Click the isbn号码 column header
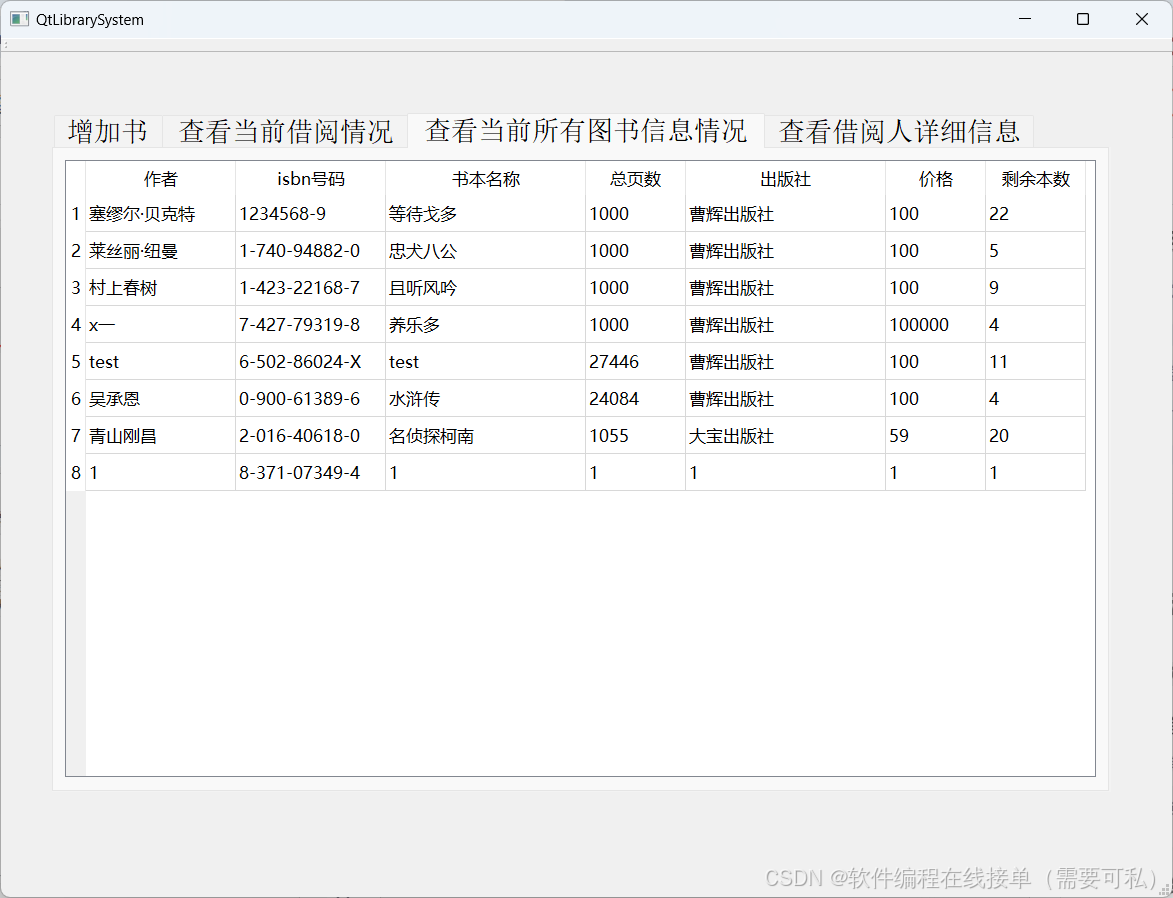 (310, 179)
